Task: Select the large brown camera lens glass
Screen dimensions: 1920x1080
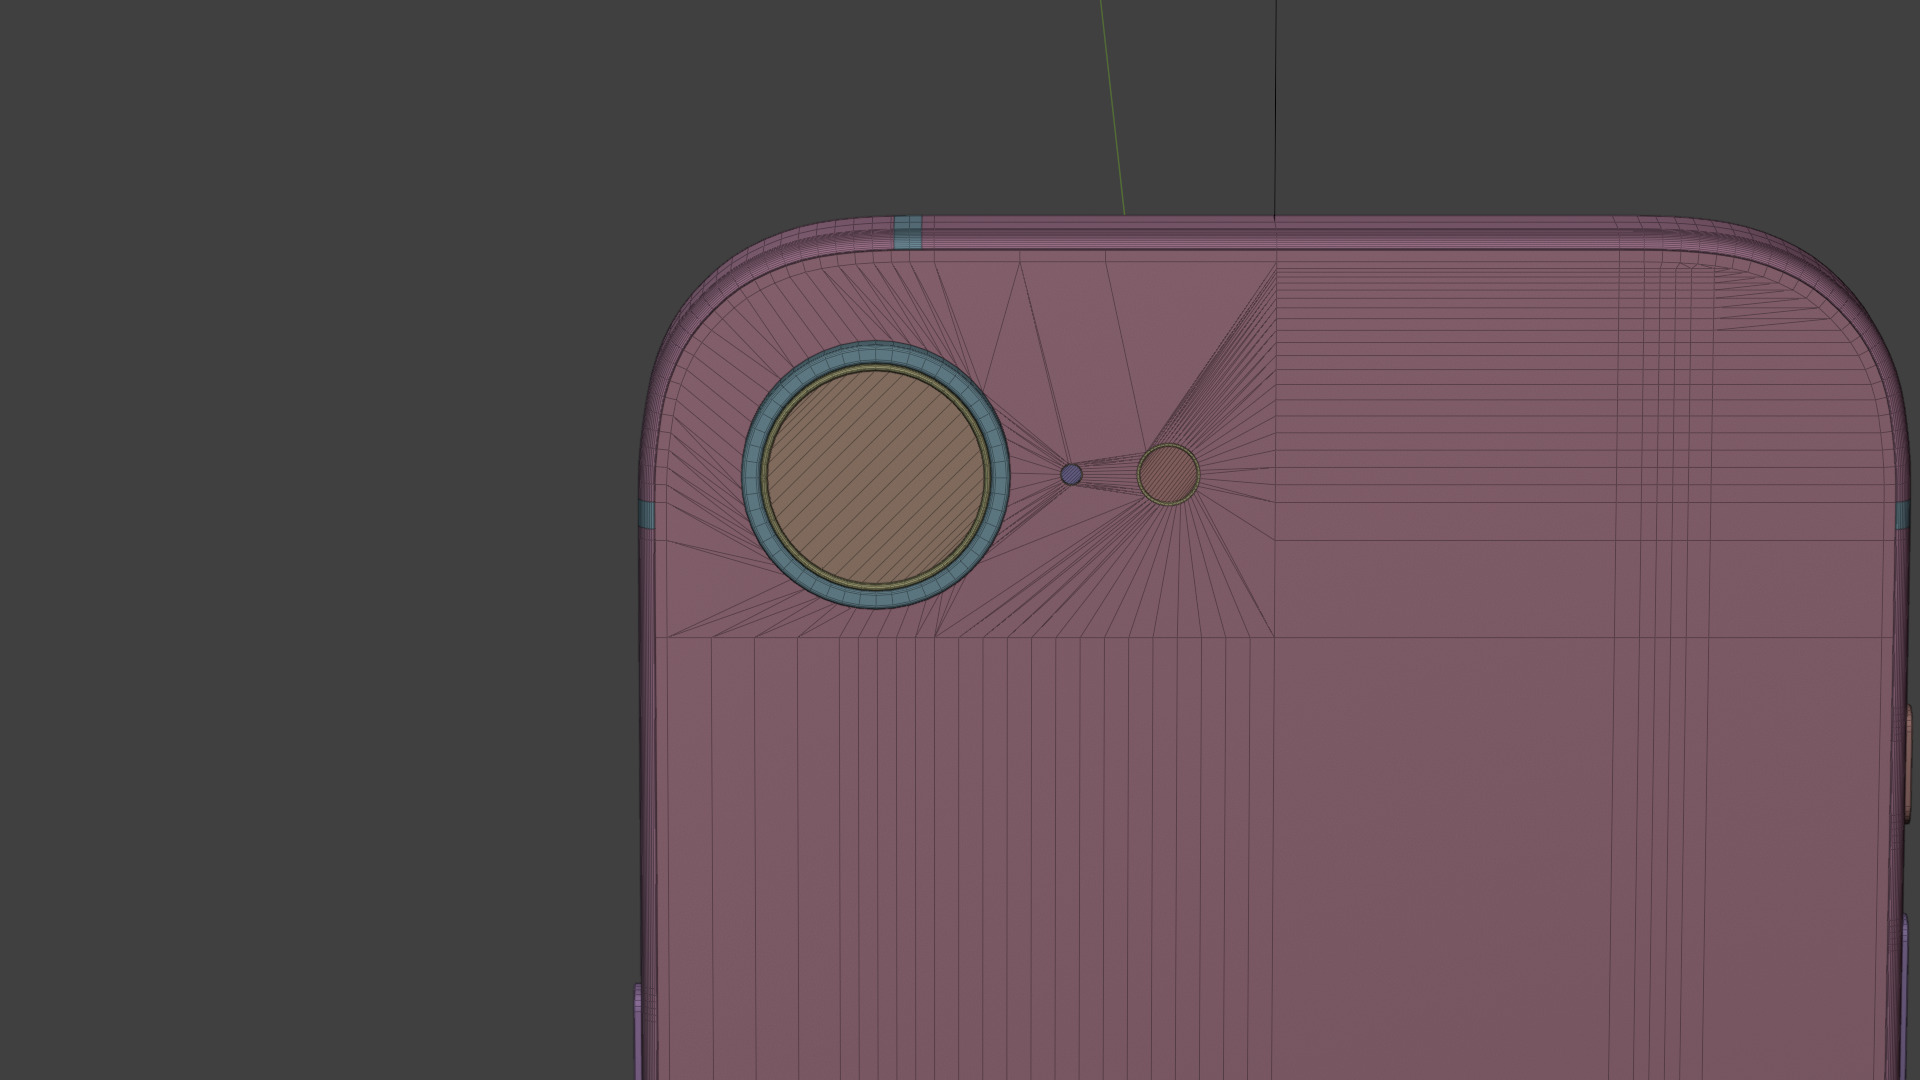Action: click(x=877, y=476)
